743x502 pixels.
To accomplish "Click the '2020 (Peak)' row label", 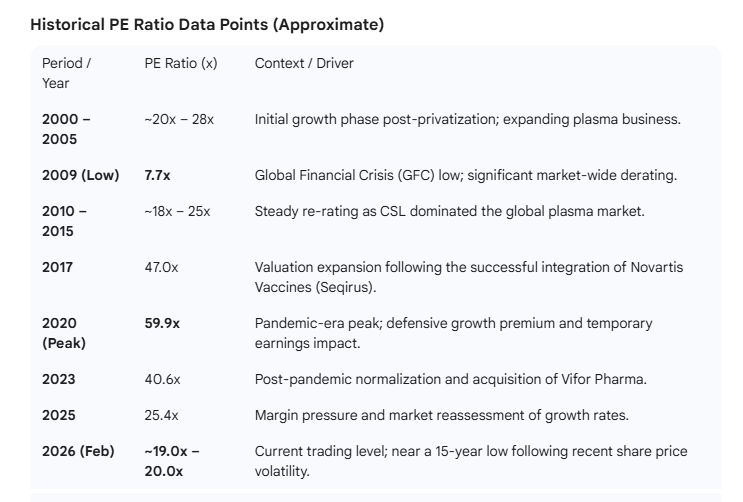I will tap(64, 333).
